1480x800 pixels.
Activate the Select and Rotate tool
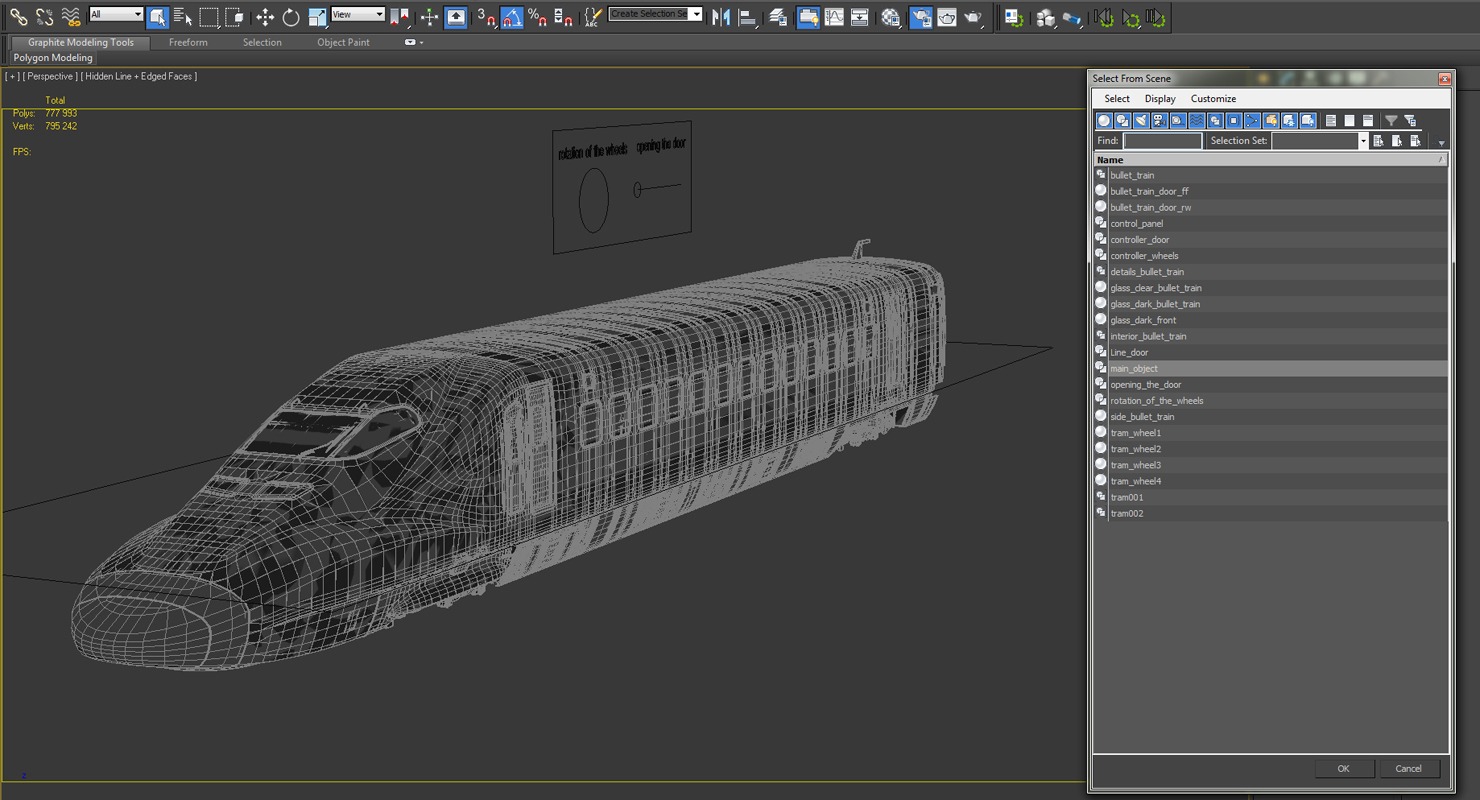click(x=291, y=17)
